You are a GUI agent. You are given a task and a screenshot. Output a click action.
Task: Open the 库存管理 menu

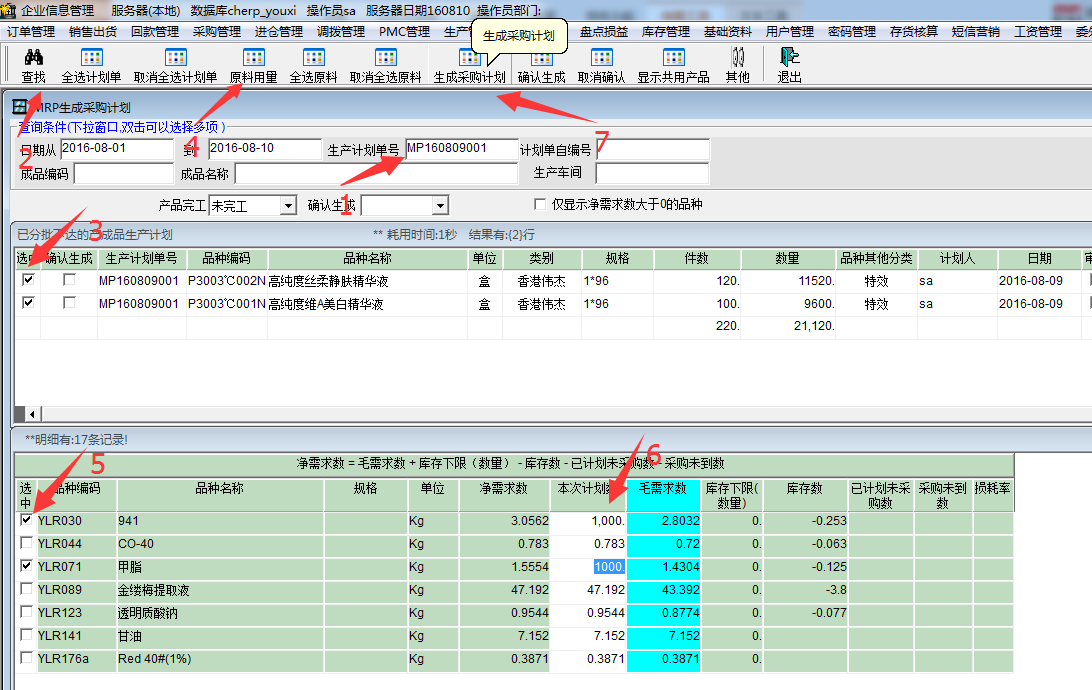(665, 32)
